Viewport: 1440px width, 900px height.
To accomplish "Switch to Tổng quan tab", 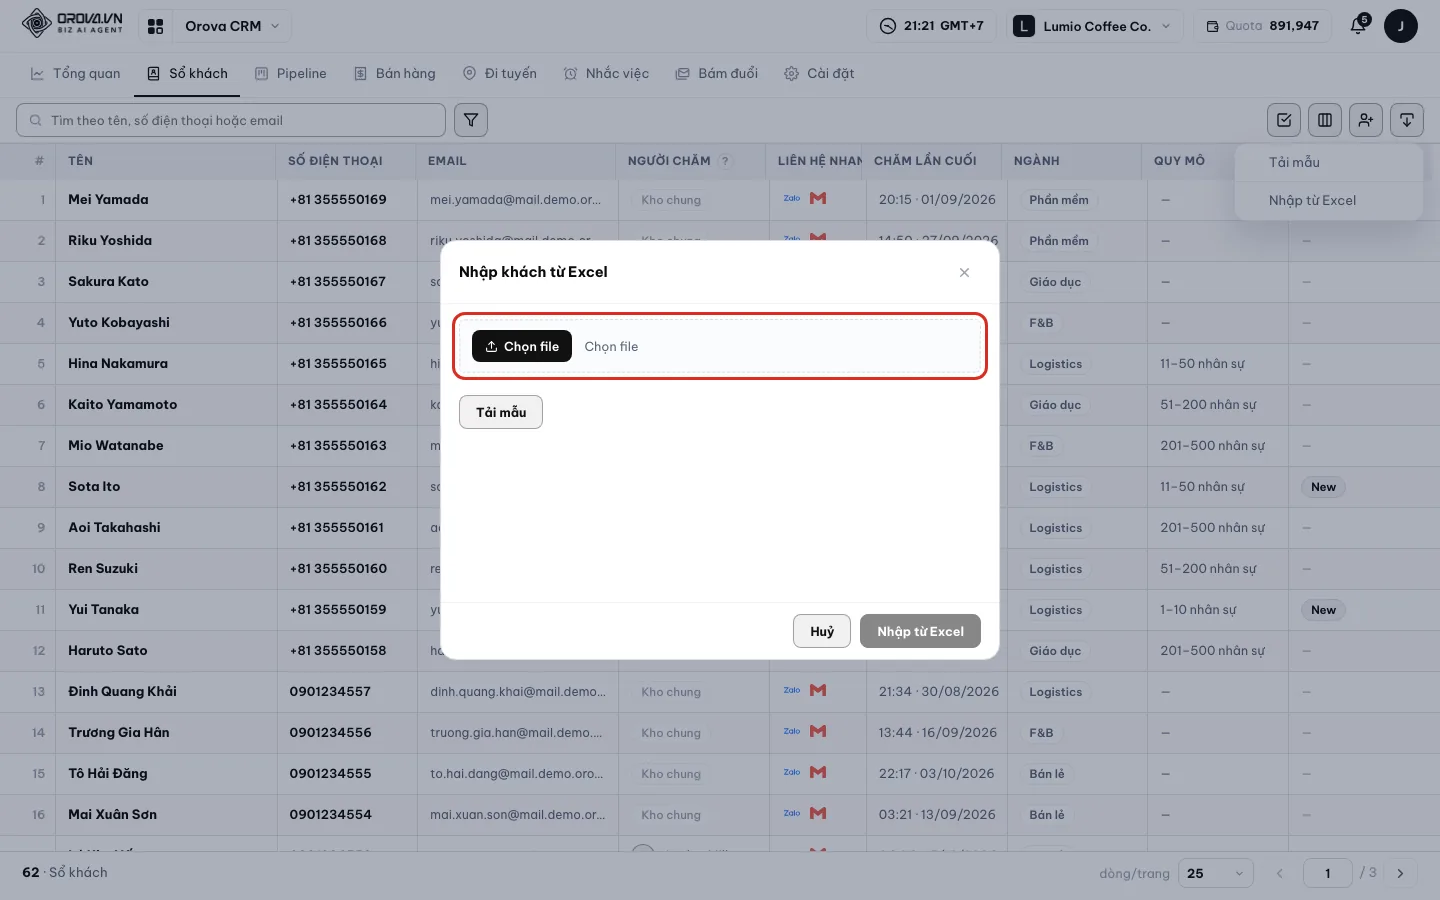I will 76,73.
